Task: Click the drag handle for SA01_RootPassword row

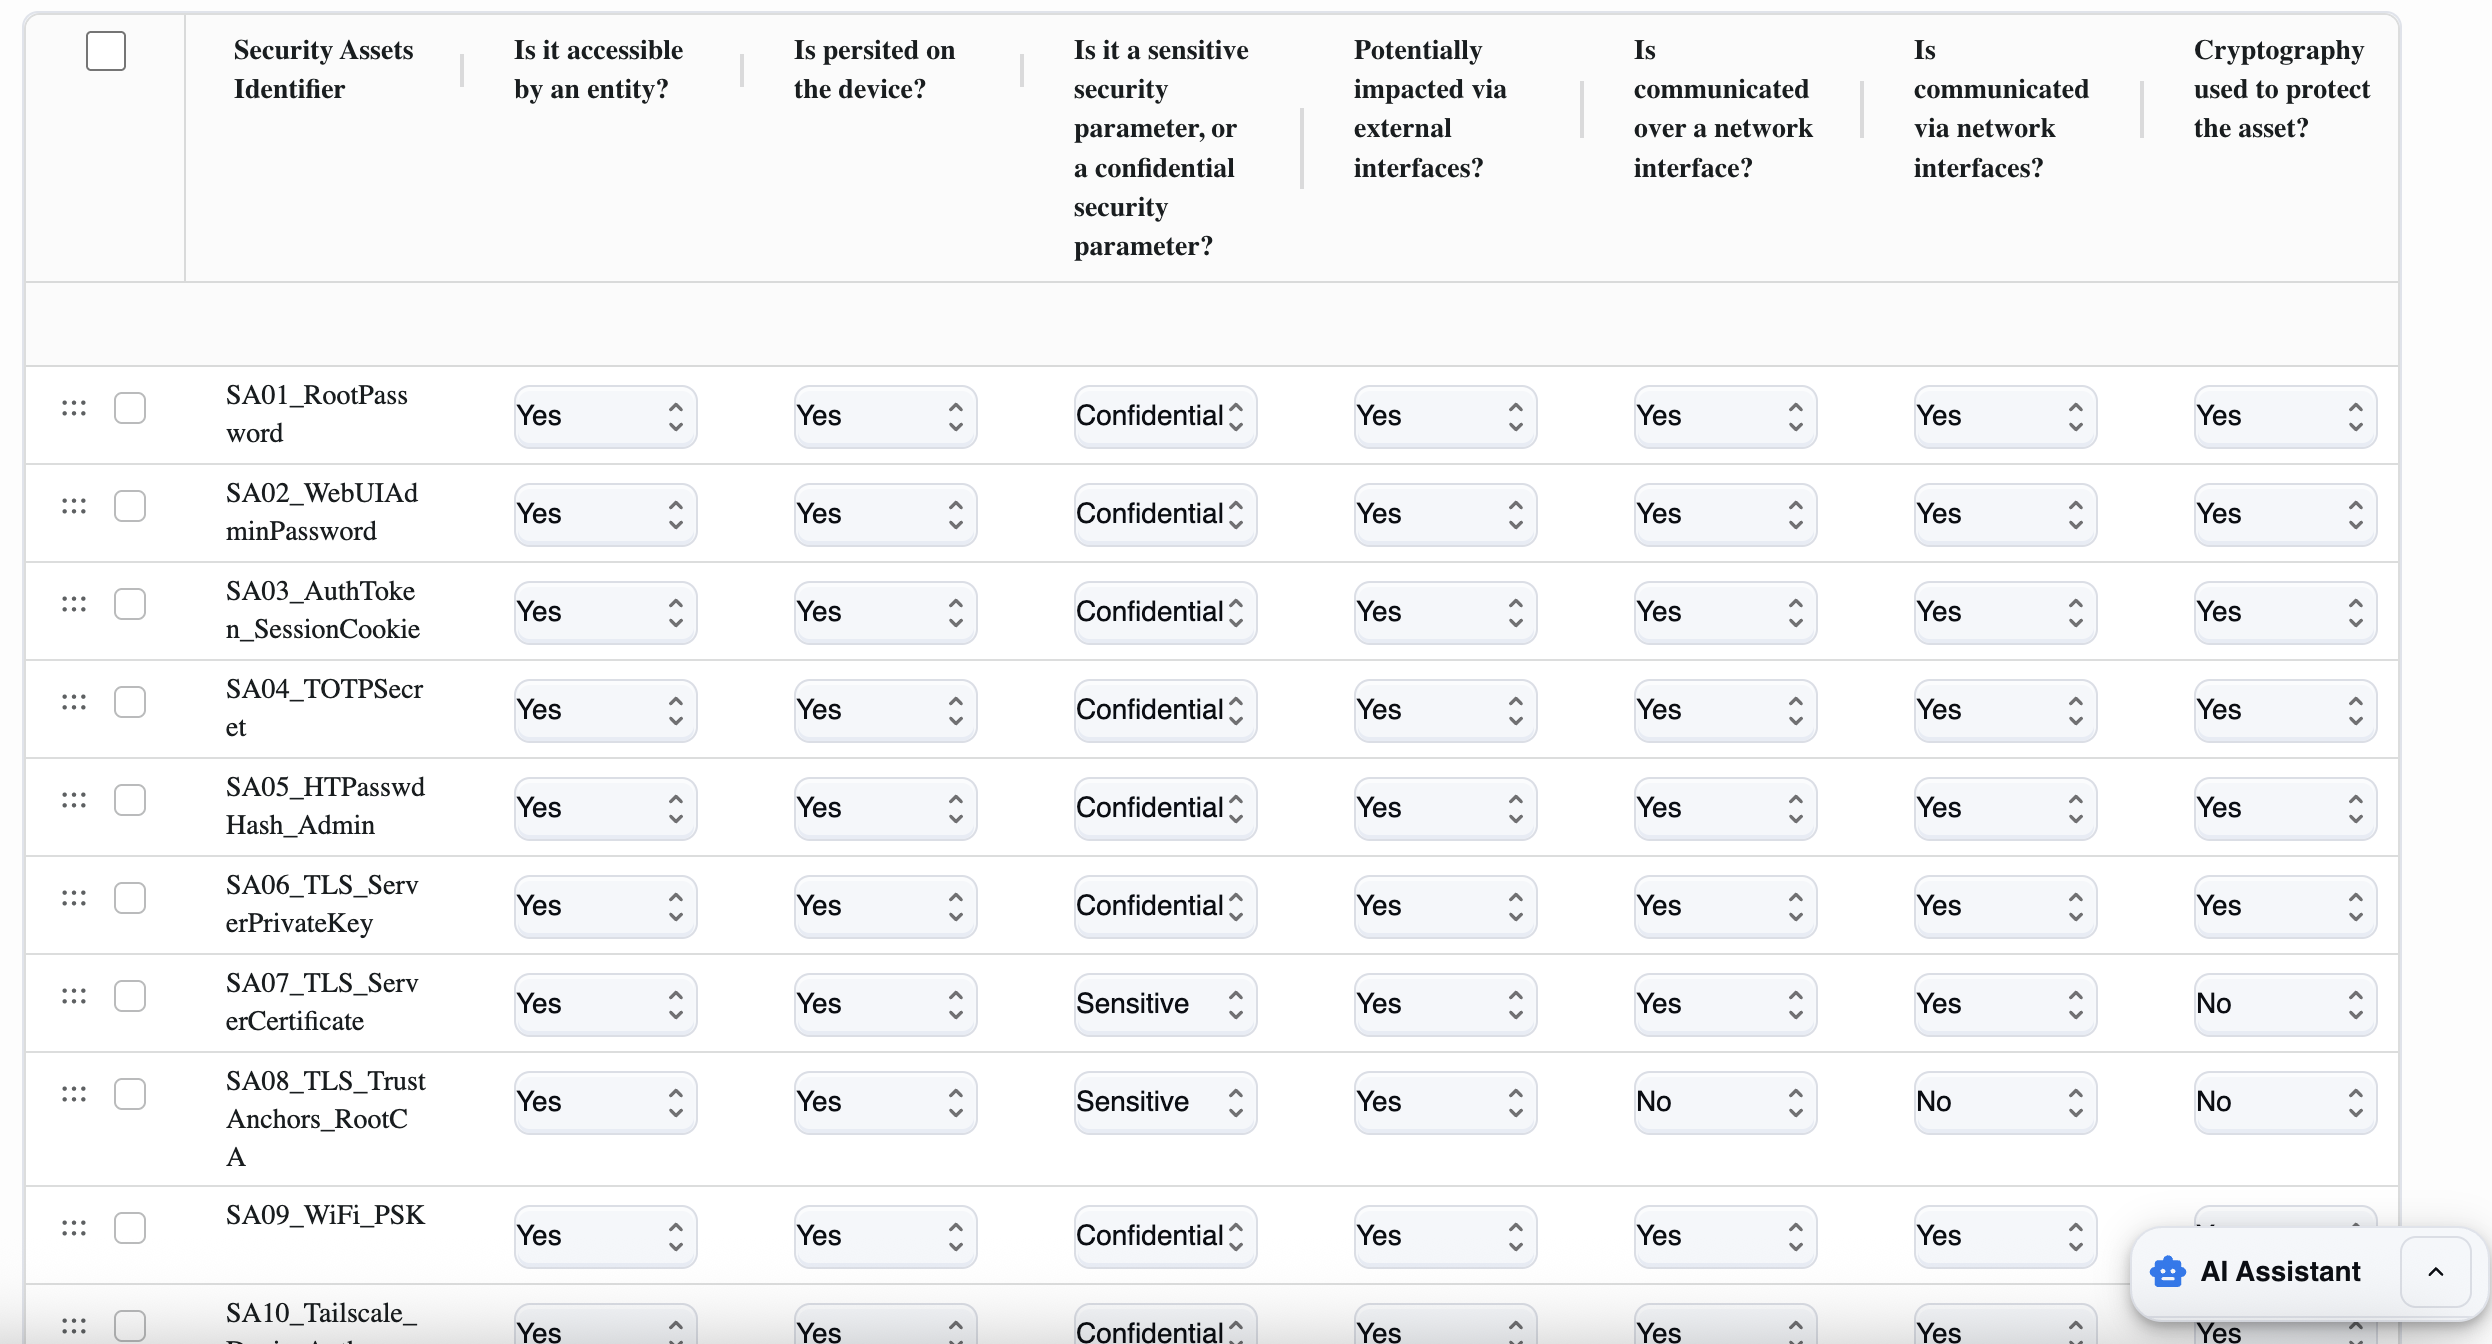Action: tap(73, 407)
